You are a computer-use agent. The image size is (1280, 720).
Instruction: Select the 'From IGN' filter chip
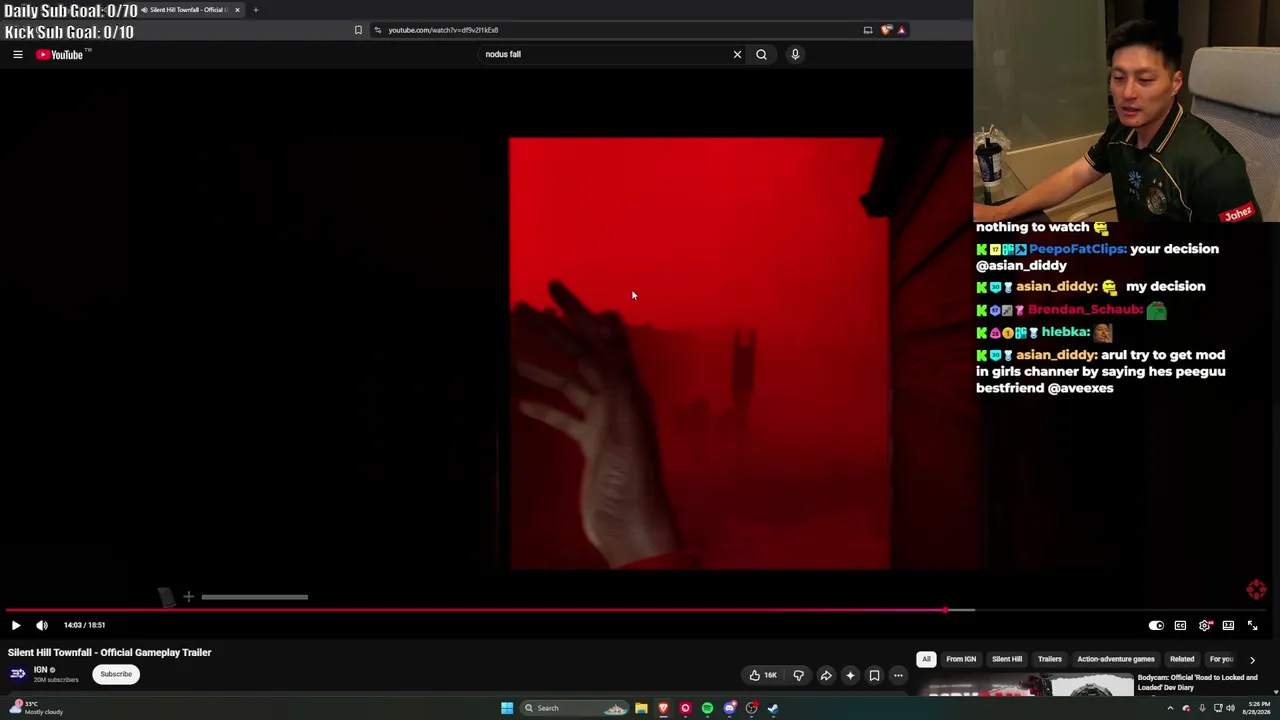(961, 659)
